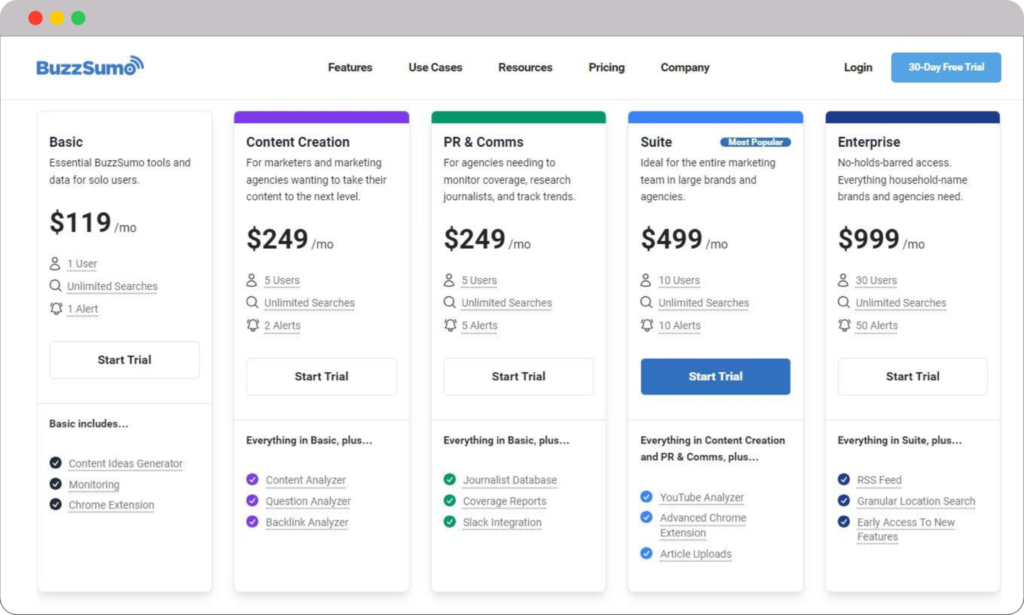The height and width of the screenshot is (615, 1024).
Task: Click bell icon beside 10 Alerts
Action: point(647,325)
